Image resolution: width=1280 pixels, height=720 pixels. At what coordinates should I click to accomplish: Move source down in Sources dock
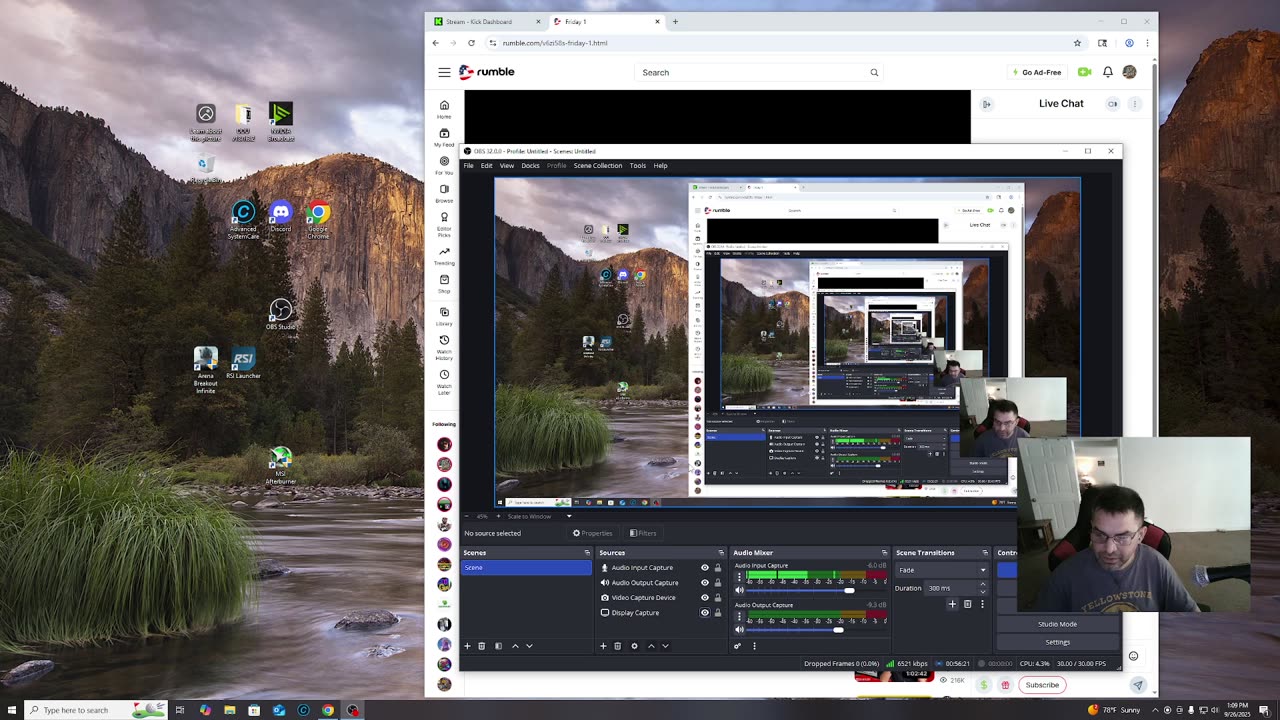pyautogui.click(x=665, y=646)
